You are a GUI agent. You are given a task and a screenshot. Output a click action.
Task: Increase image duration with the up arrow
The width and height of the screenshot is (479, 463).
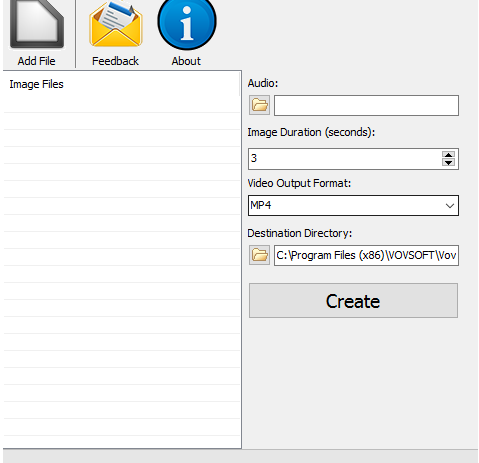click(448, 155)
